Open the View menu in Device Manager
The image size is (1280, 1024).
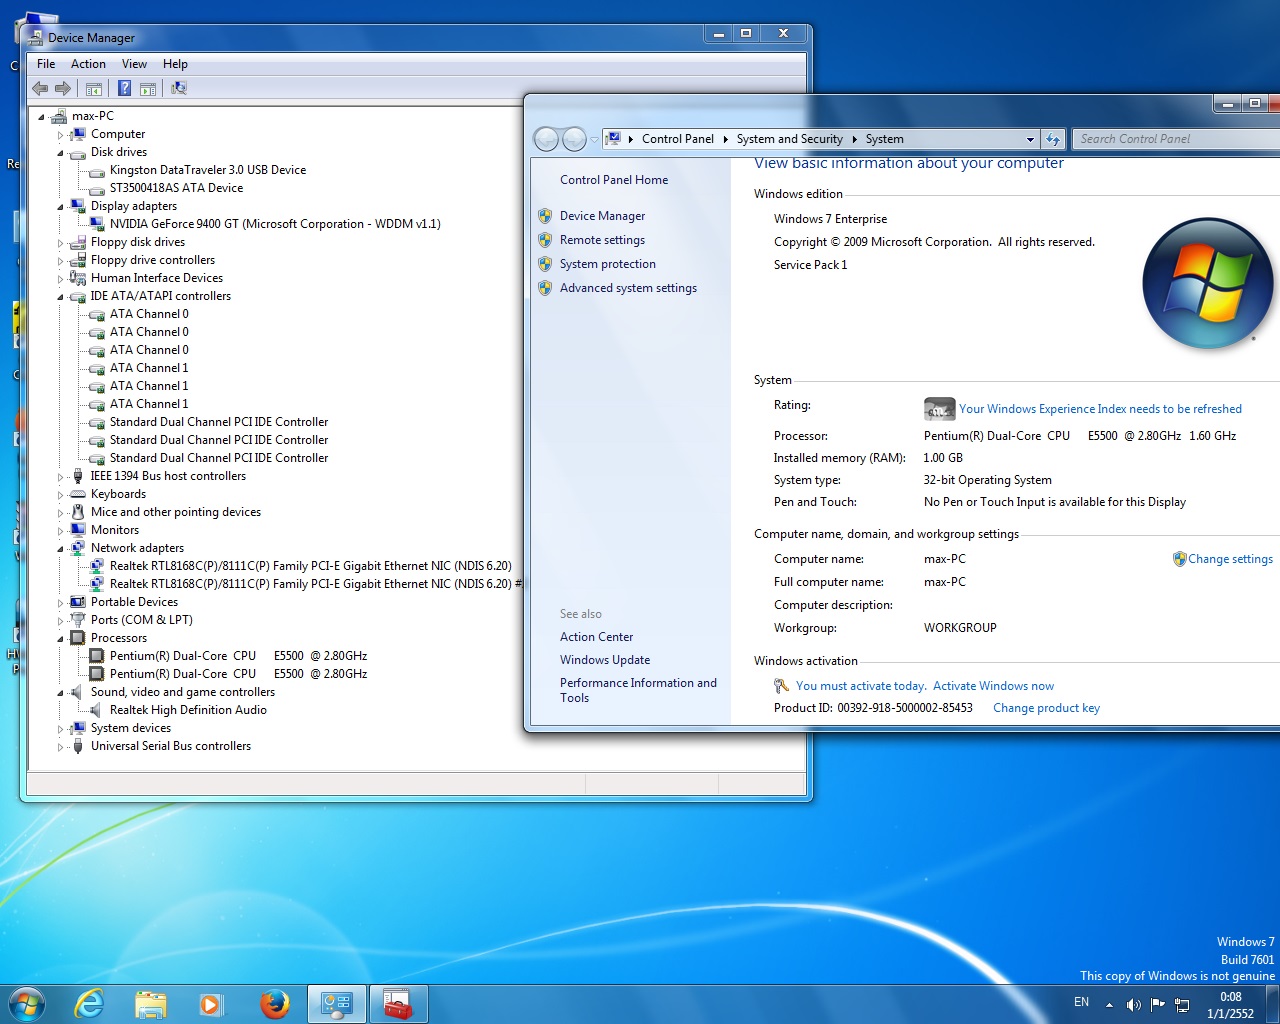[x=134, y=64]
